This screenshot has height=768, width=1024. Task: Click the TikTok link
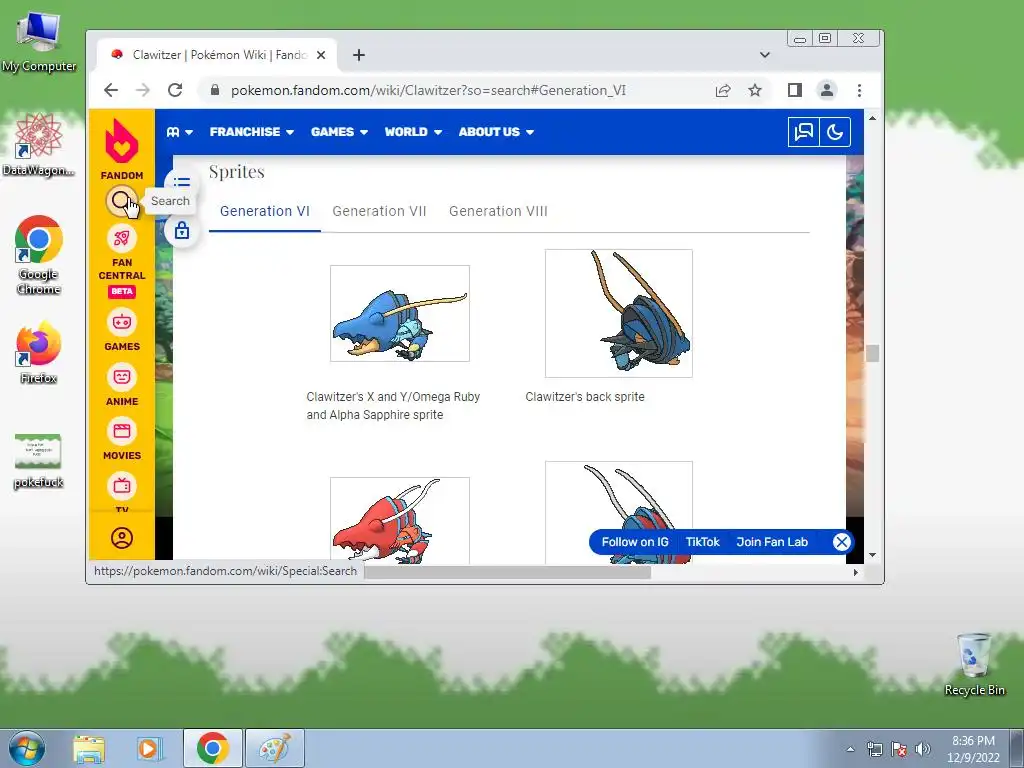tap(702, 542)
